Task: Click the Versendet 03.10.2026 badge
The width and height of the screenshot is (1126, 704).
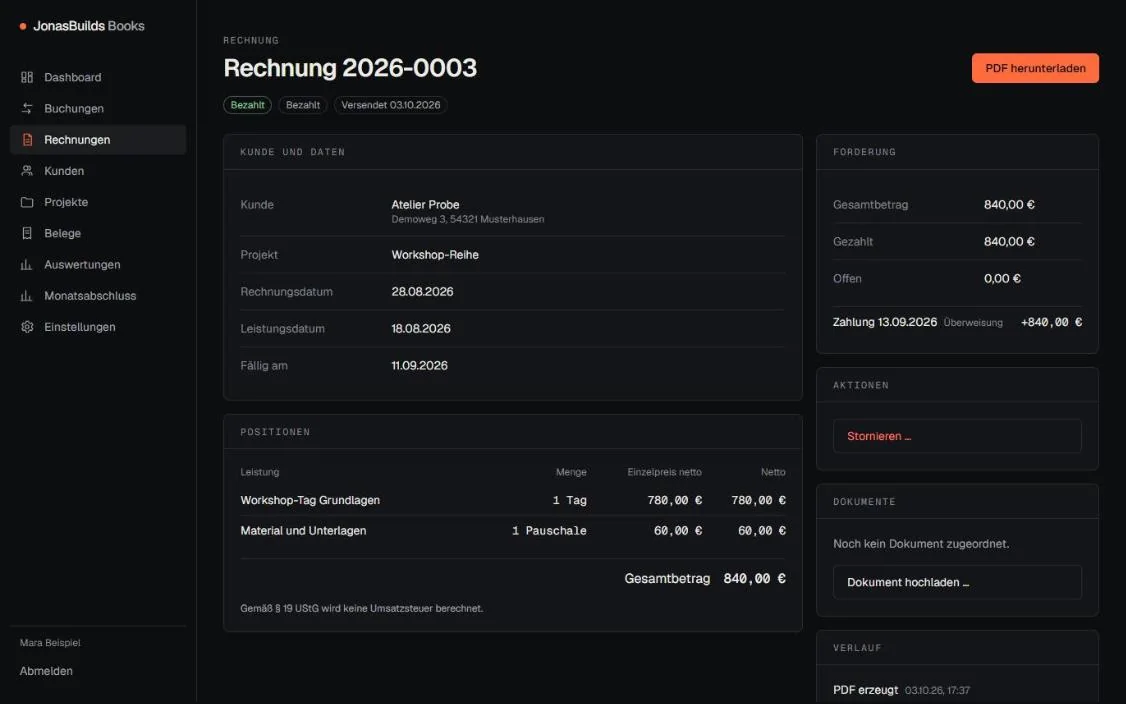Action: click(x=391, y=105)
